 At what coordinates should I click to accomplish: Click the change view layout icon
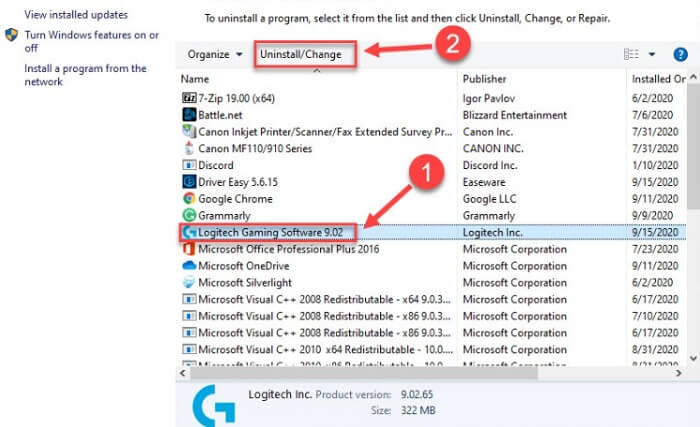[631, 54]
